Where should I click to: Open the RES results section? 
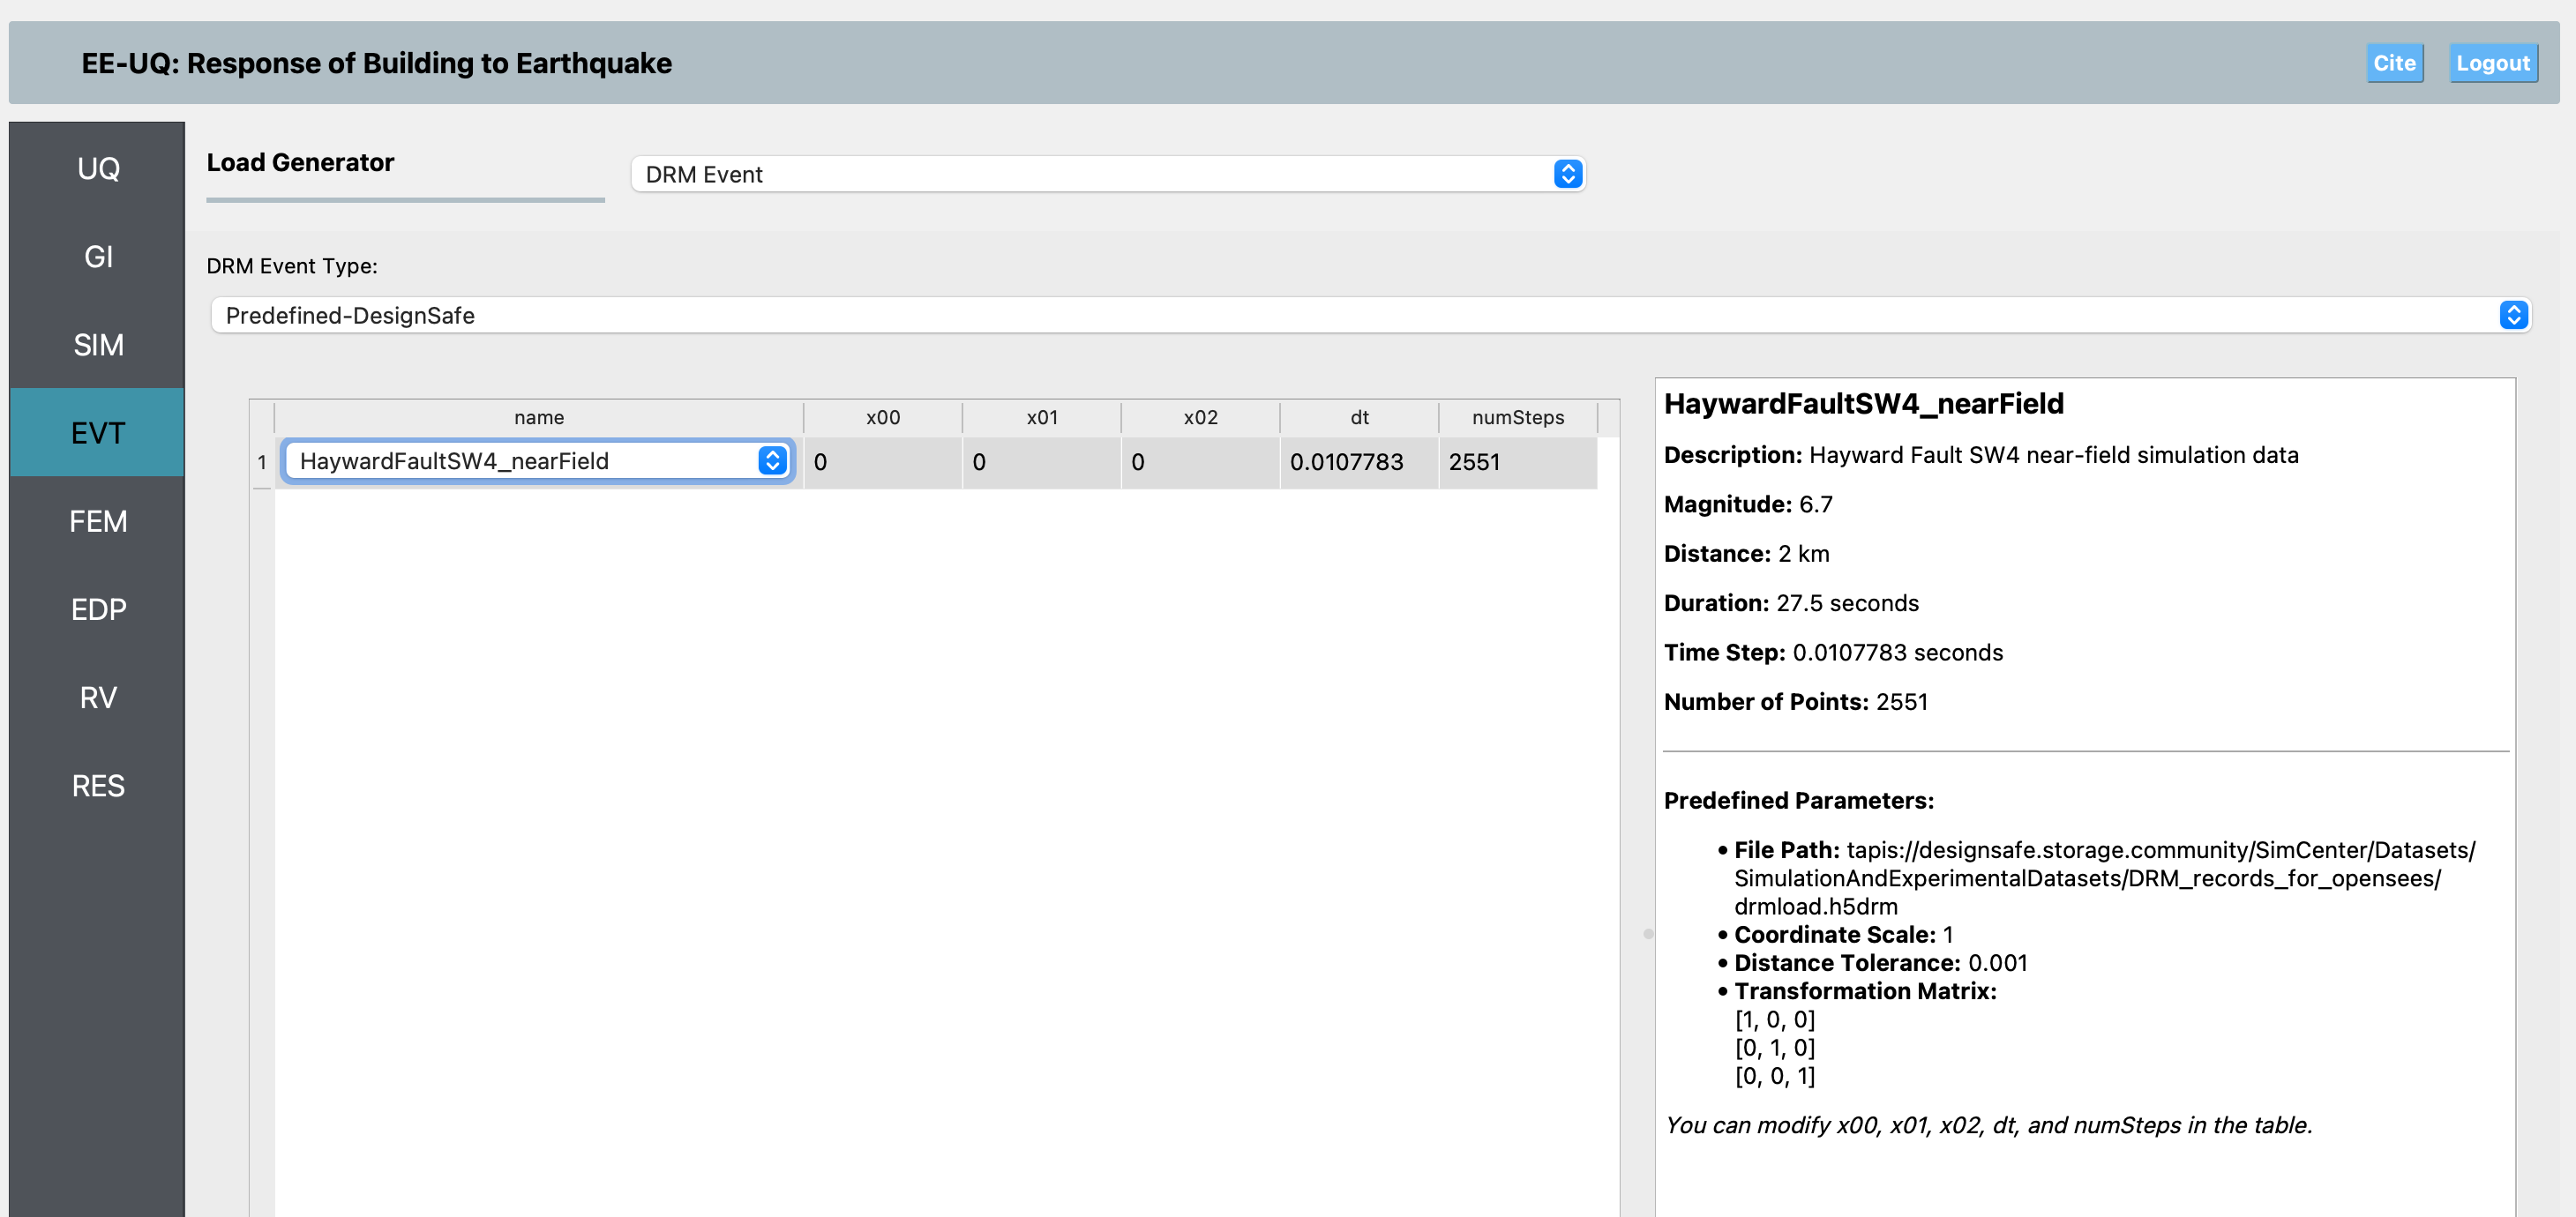(98, 785)
